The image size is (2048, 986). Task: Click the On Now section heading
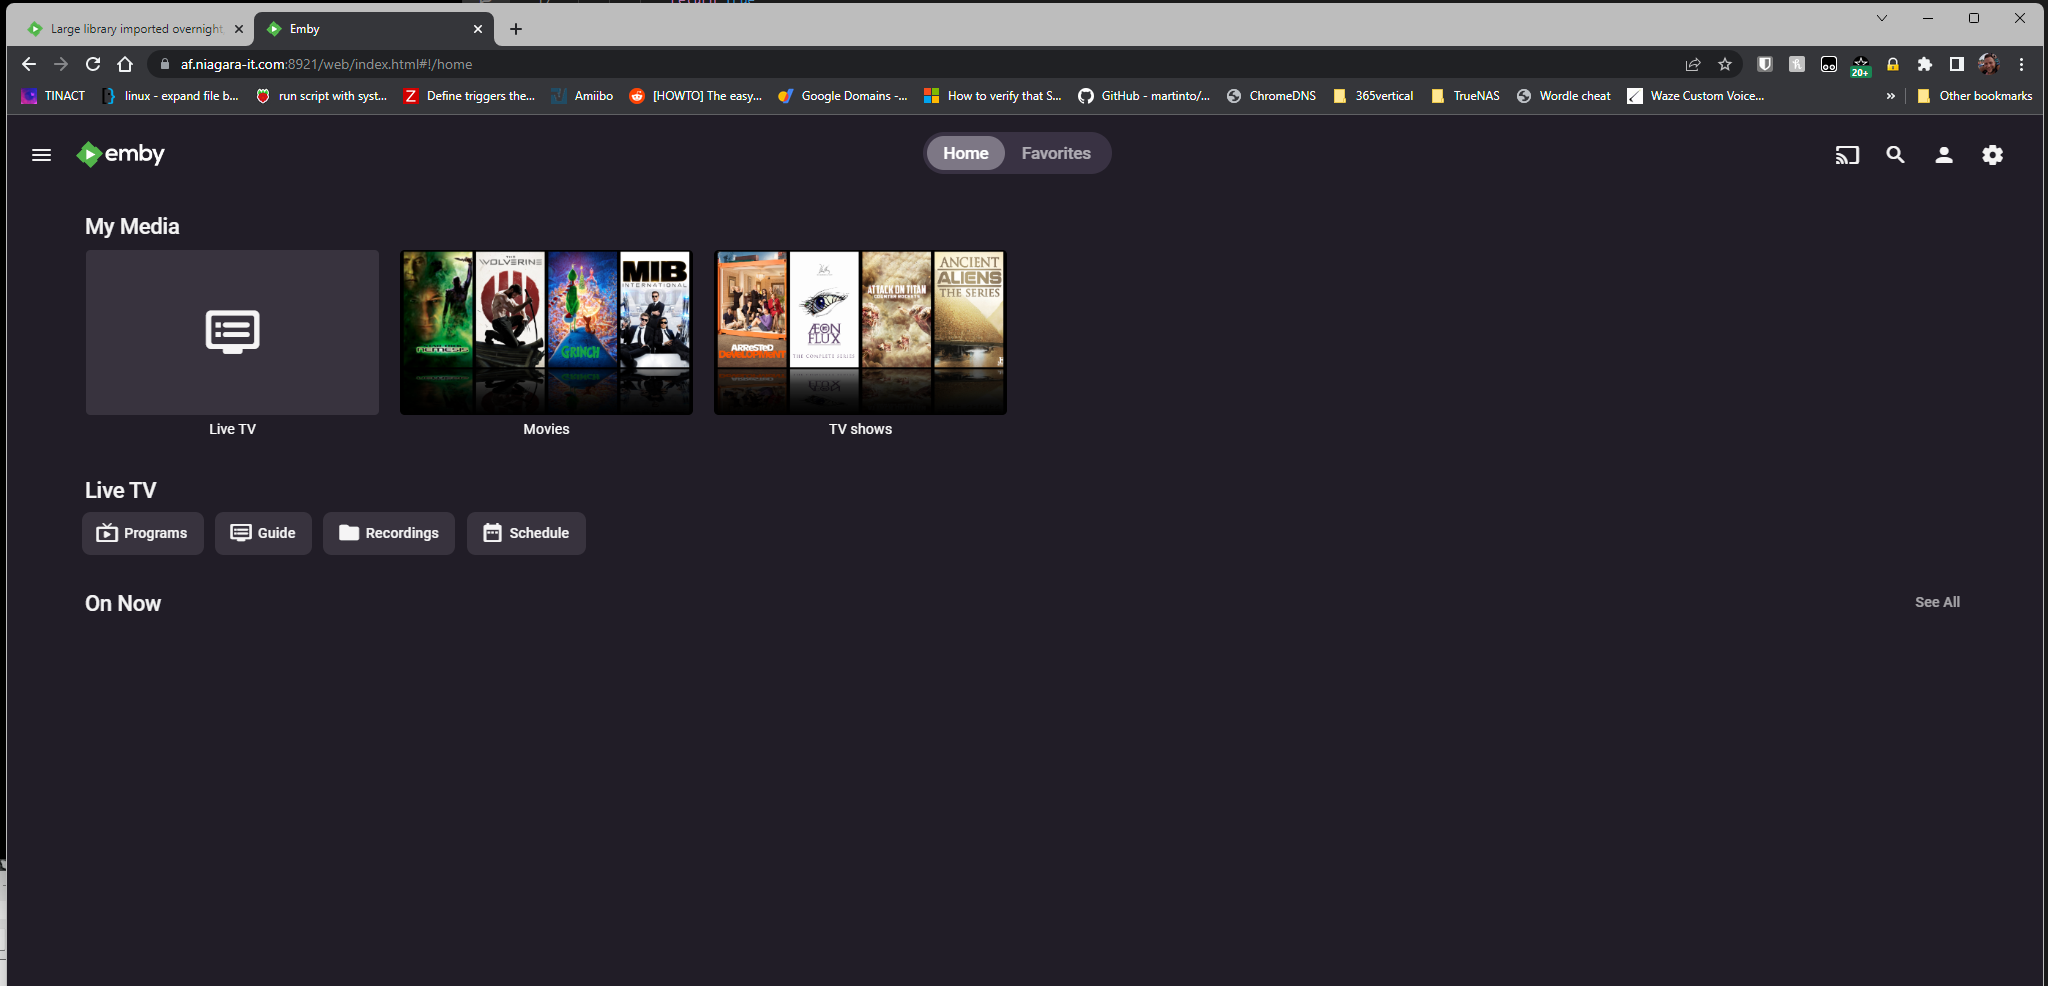point(123,603)
